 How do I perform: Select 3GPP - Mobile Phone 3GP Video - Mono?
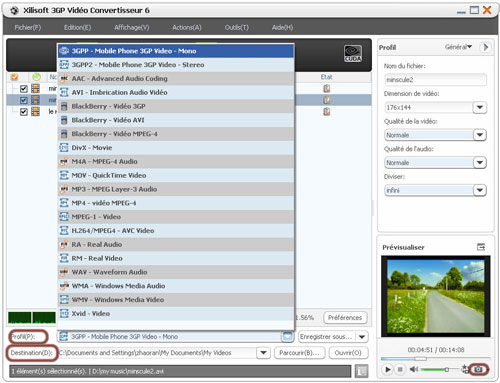pyautogui.click(x=176, y=51)
